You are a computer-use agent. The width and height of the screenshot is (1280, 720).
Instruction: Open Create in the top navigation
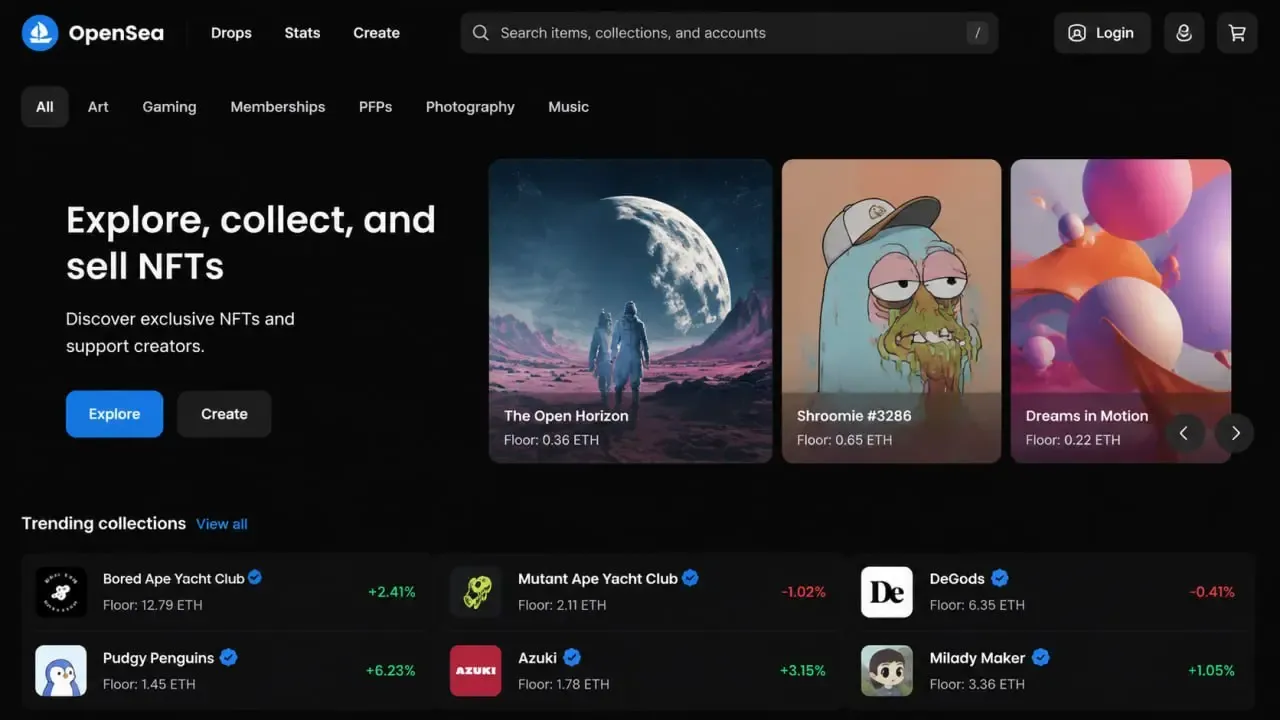click(x=376, y=33)
